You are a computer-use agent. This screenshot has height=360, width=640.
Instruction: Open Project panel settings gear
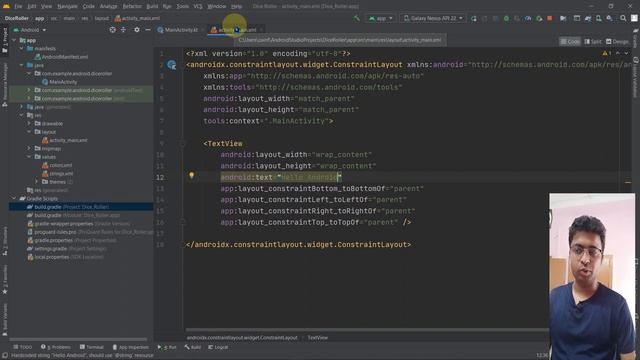(x=137, y=30)
